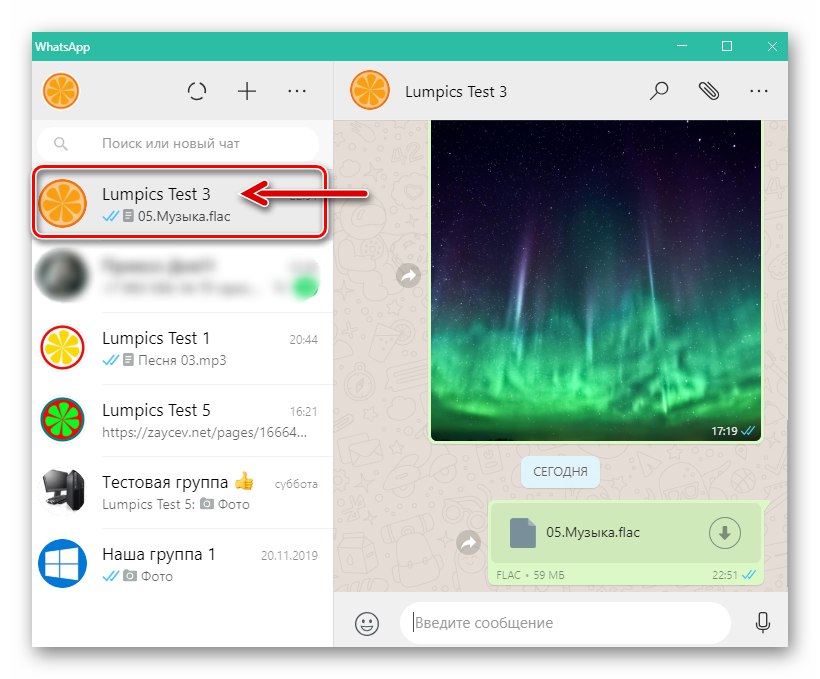This screenshot has height=679, width=820.
Task: Attach file using paperclip icon
Action: (x=709, y=91)
